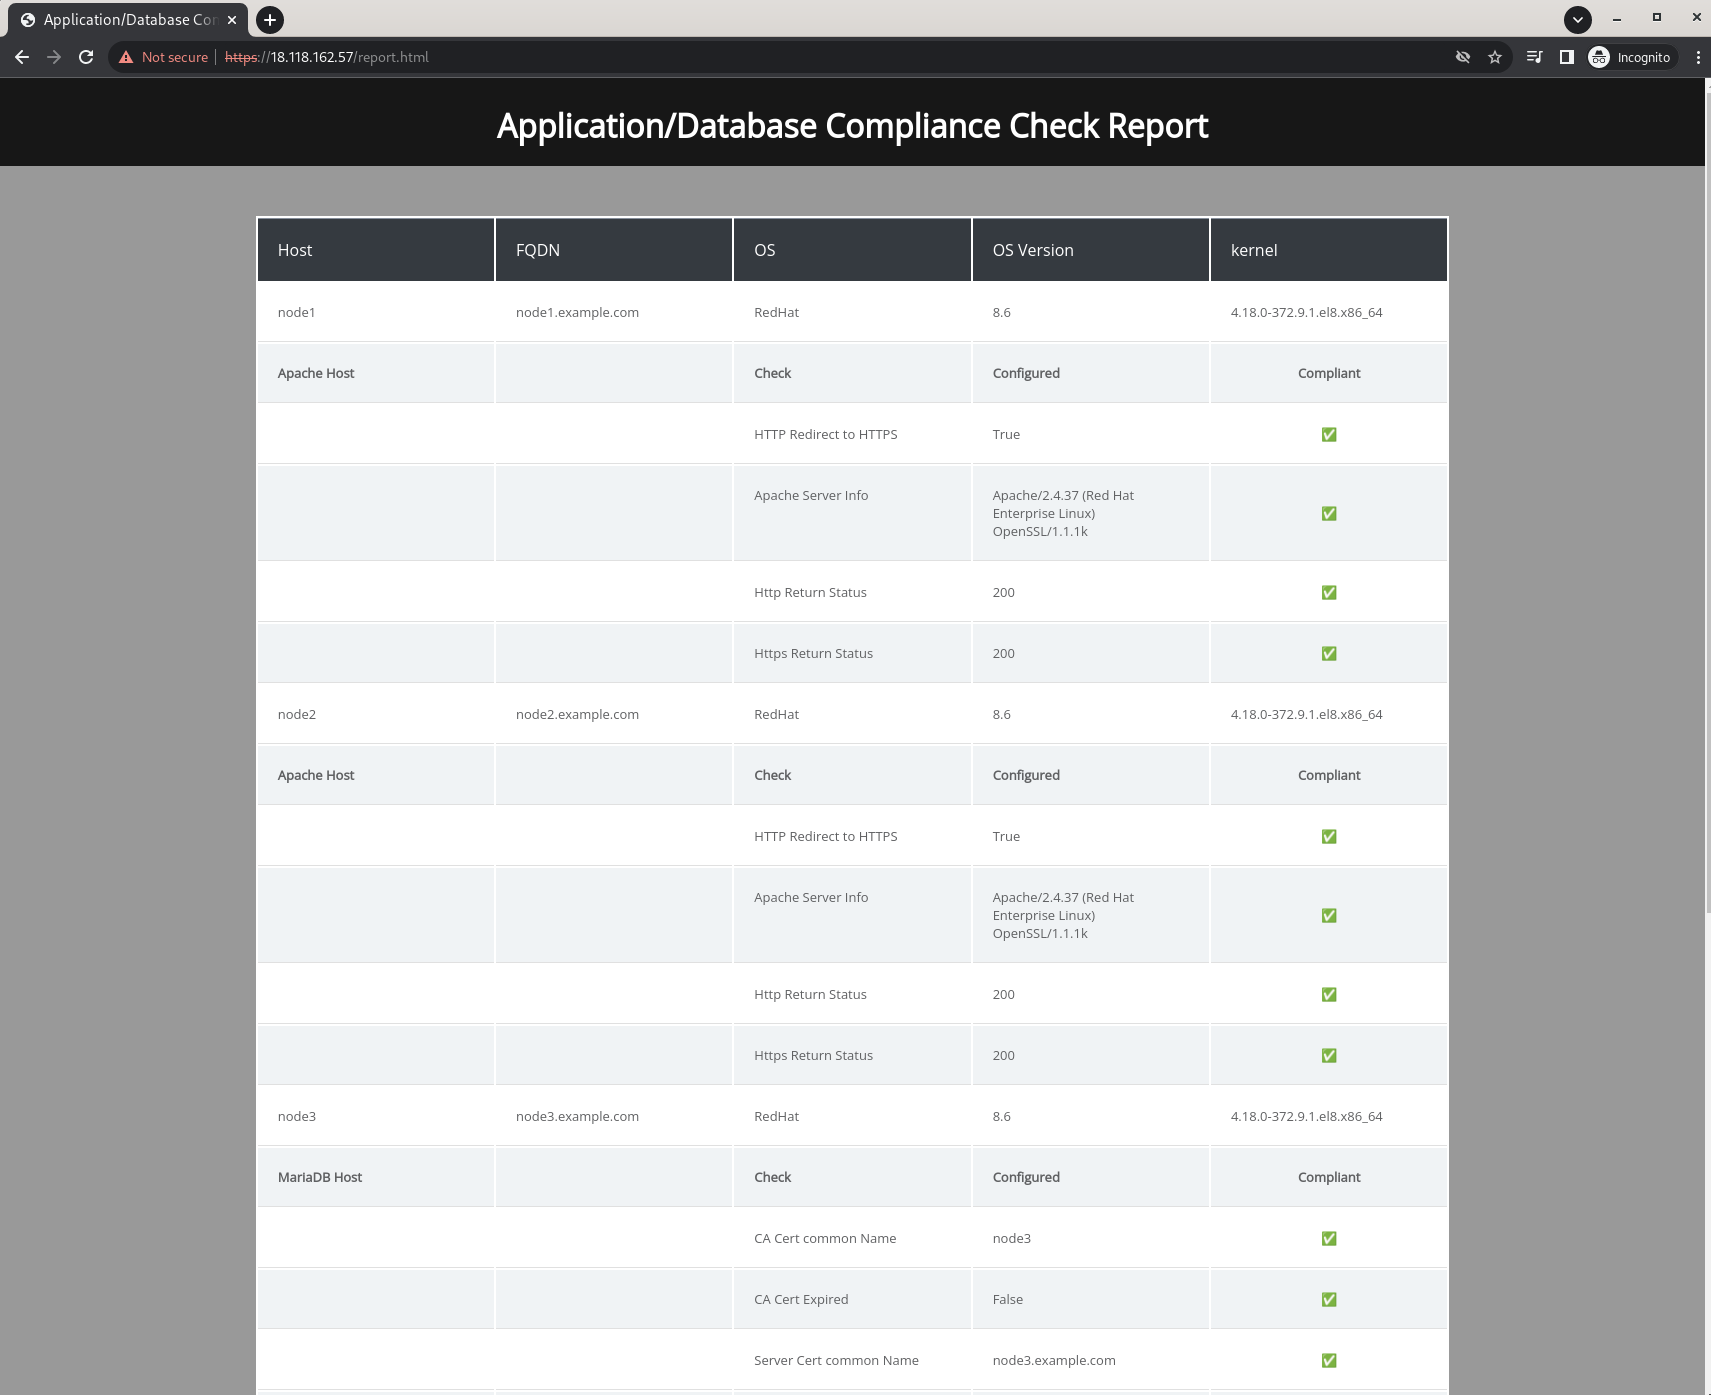Viewport: 1711px width, 1395px height.
Task: Click node1 kernel version text
Action: 1306,312
